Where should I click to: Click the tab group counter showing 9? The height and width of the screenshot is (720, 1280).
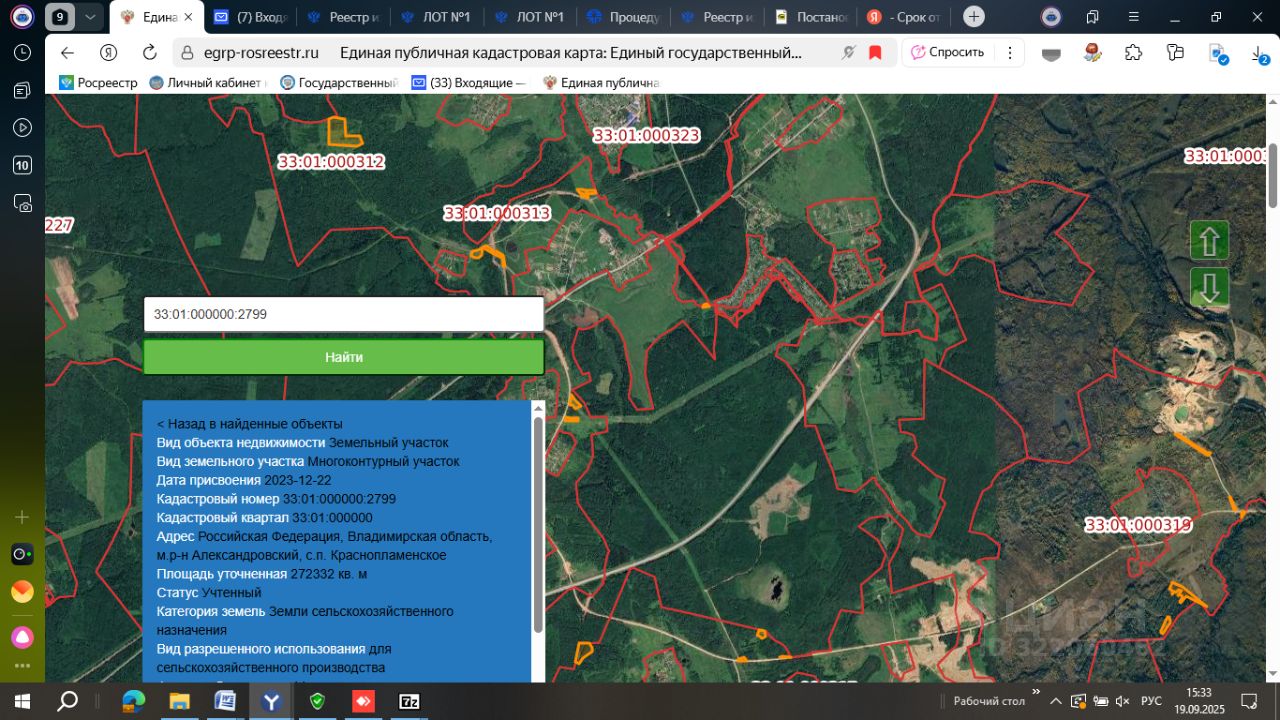pyautogui.click(x=62, y=17)
